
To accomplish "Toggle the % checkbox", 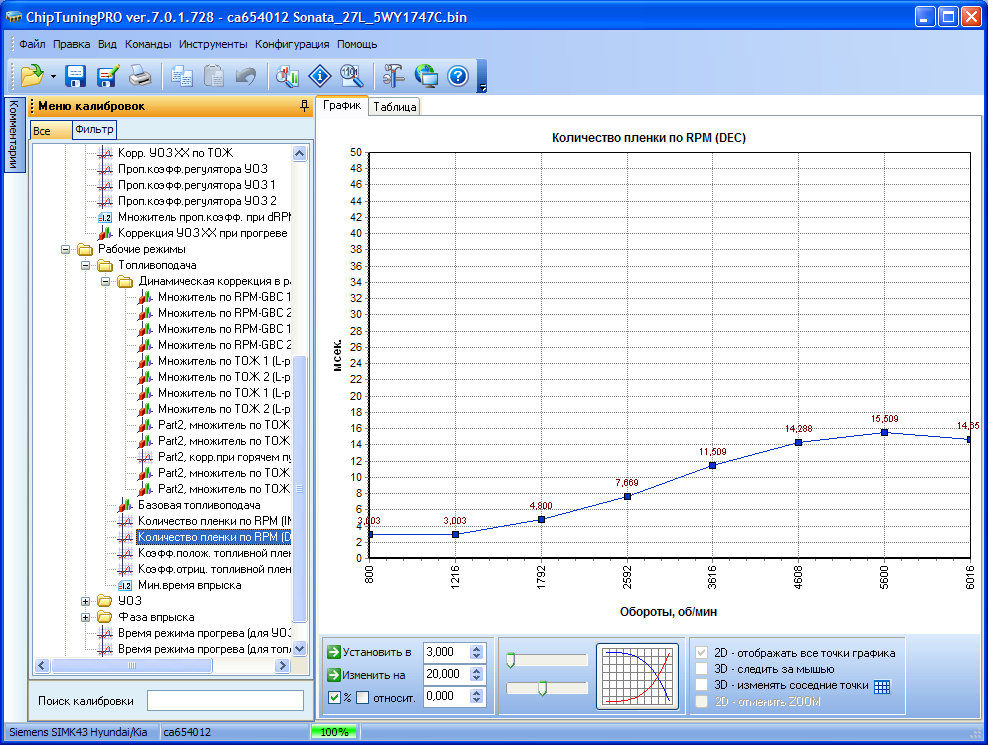I will click(x=334, y=697).
